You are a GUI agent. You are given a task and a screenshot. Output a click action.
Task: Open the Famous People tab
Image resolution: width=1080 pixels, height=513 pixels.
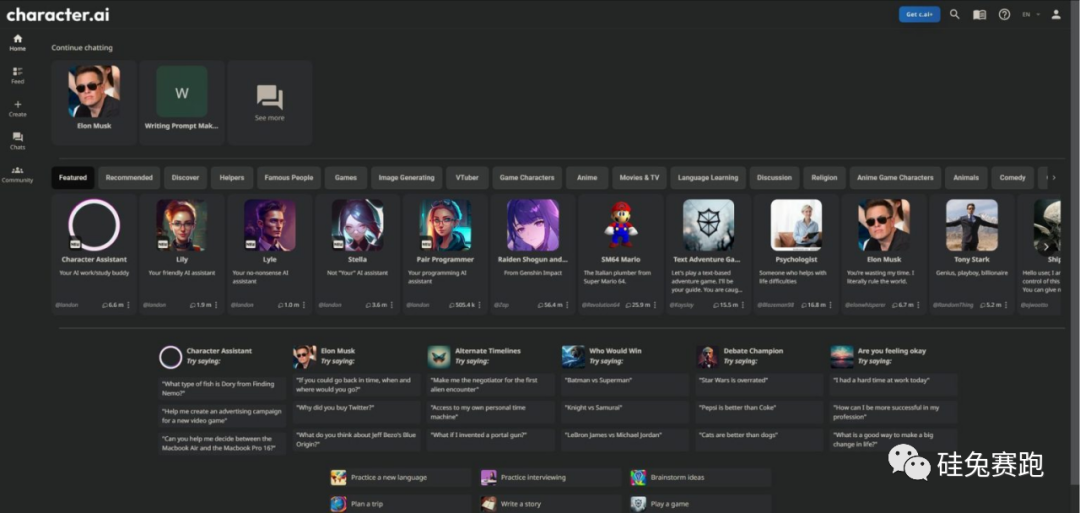click(289, 178)
